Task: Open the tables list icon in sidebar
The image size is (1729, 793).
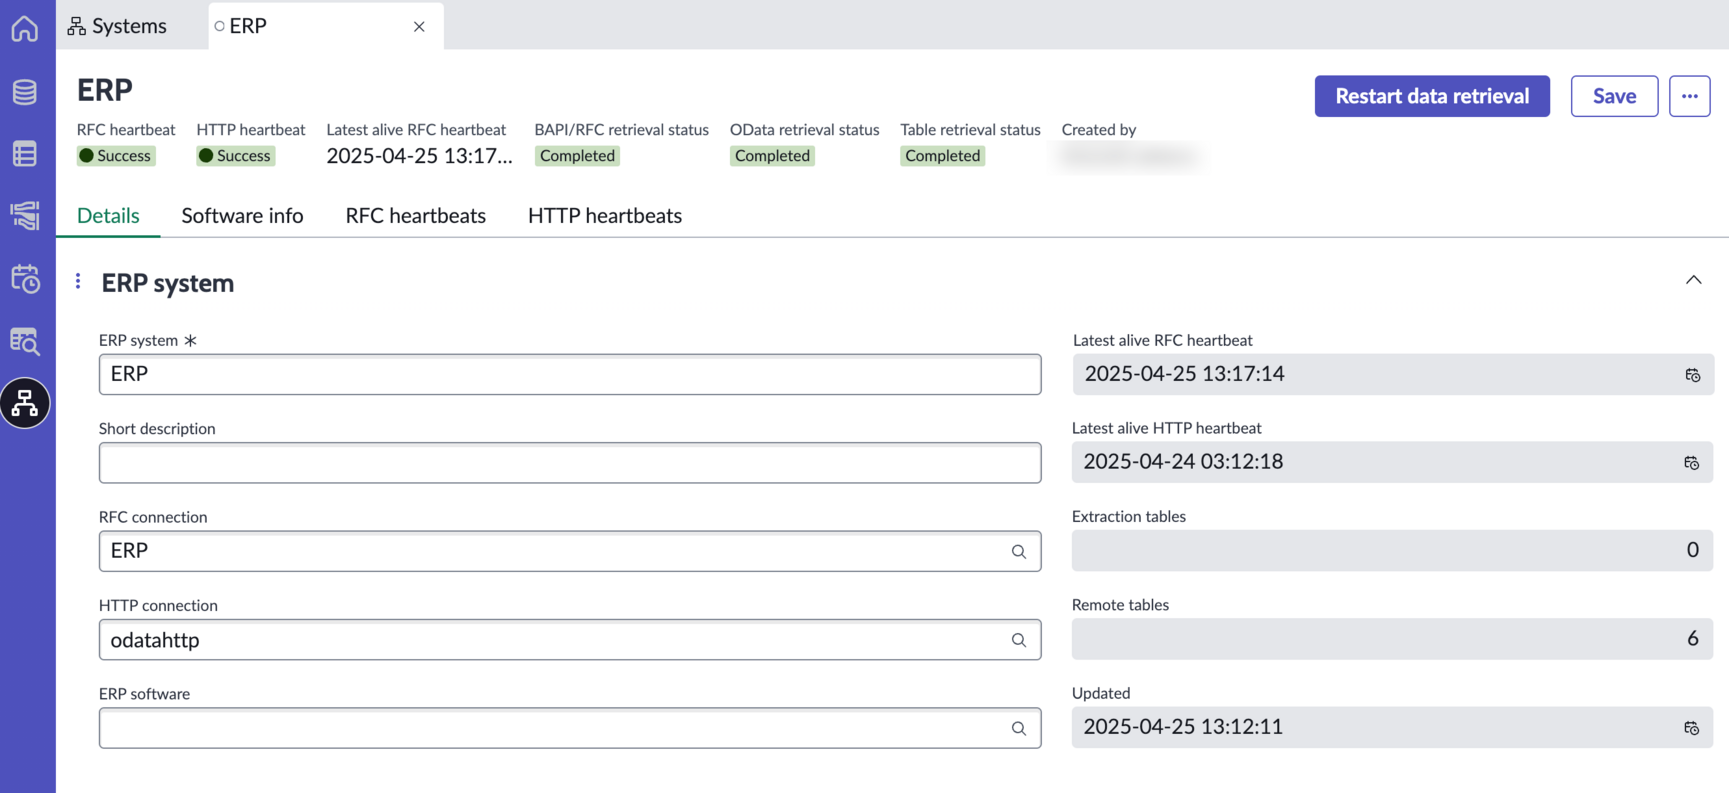Action: (x=25, y=154)
